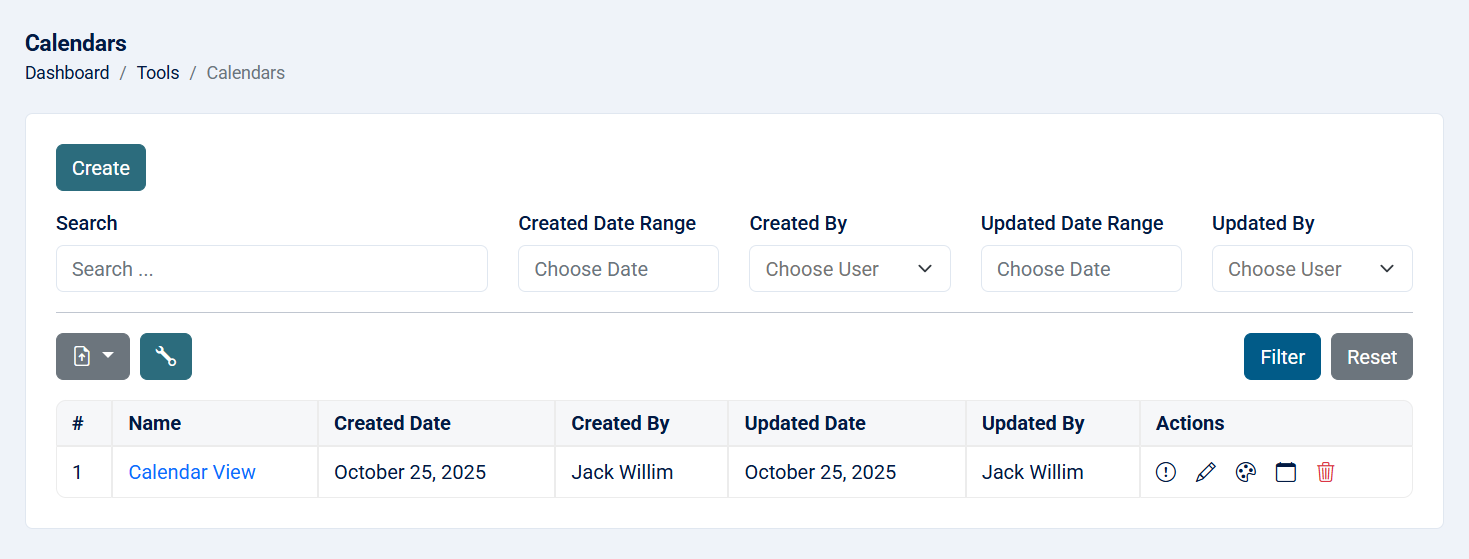Click the Updated Date Range date field
The width and height of the screenshot is (1469, 559).
(1080, 269)
